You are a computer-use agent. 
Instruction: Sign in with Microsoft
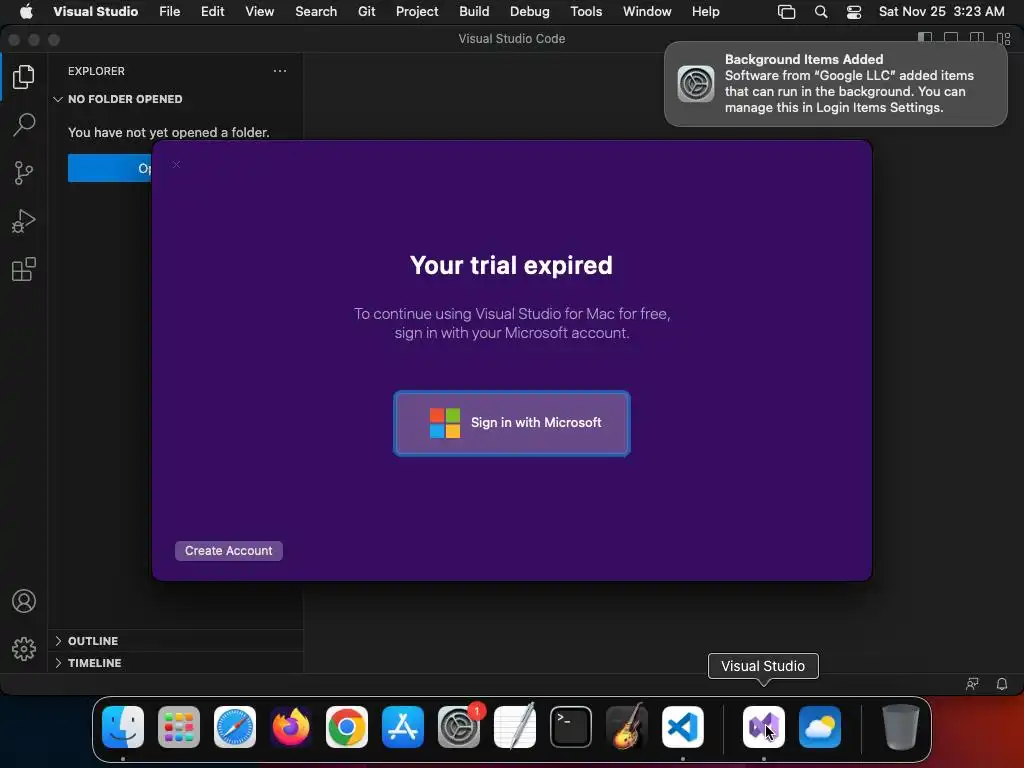(x=512, y=423)
